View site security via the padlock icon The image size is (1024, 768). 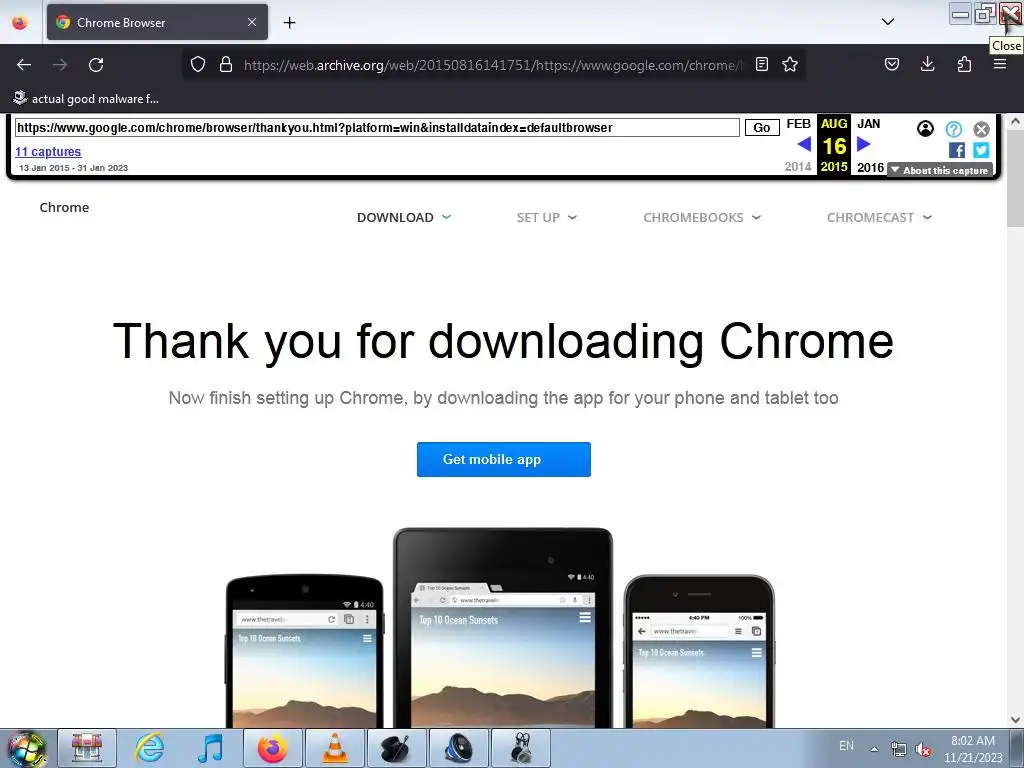point(226,64)
